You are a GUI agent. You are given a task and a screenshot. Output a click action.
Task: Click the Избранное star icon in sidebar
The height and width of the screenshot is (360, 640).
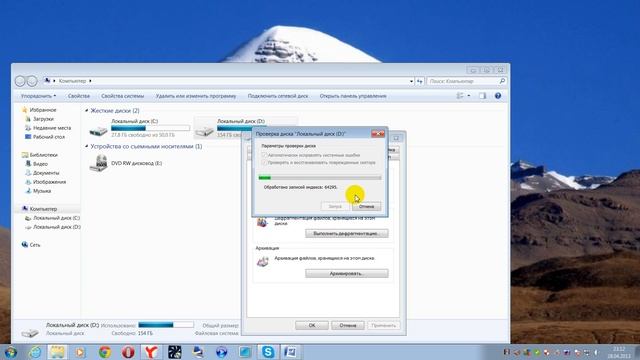tap(24, 110)
